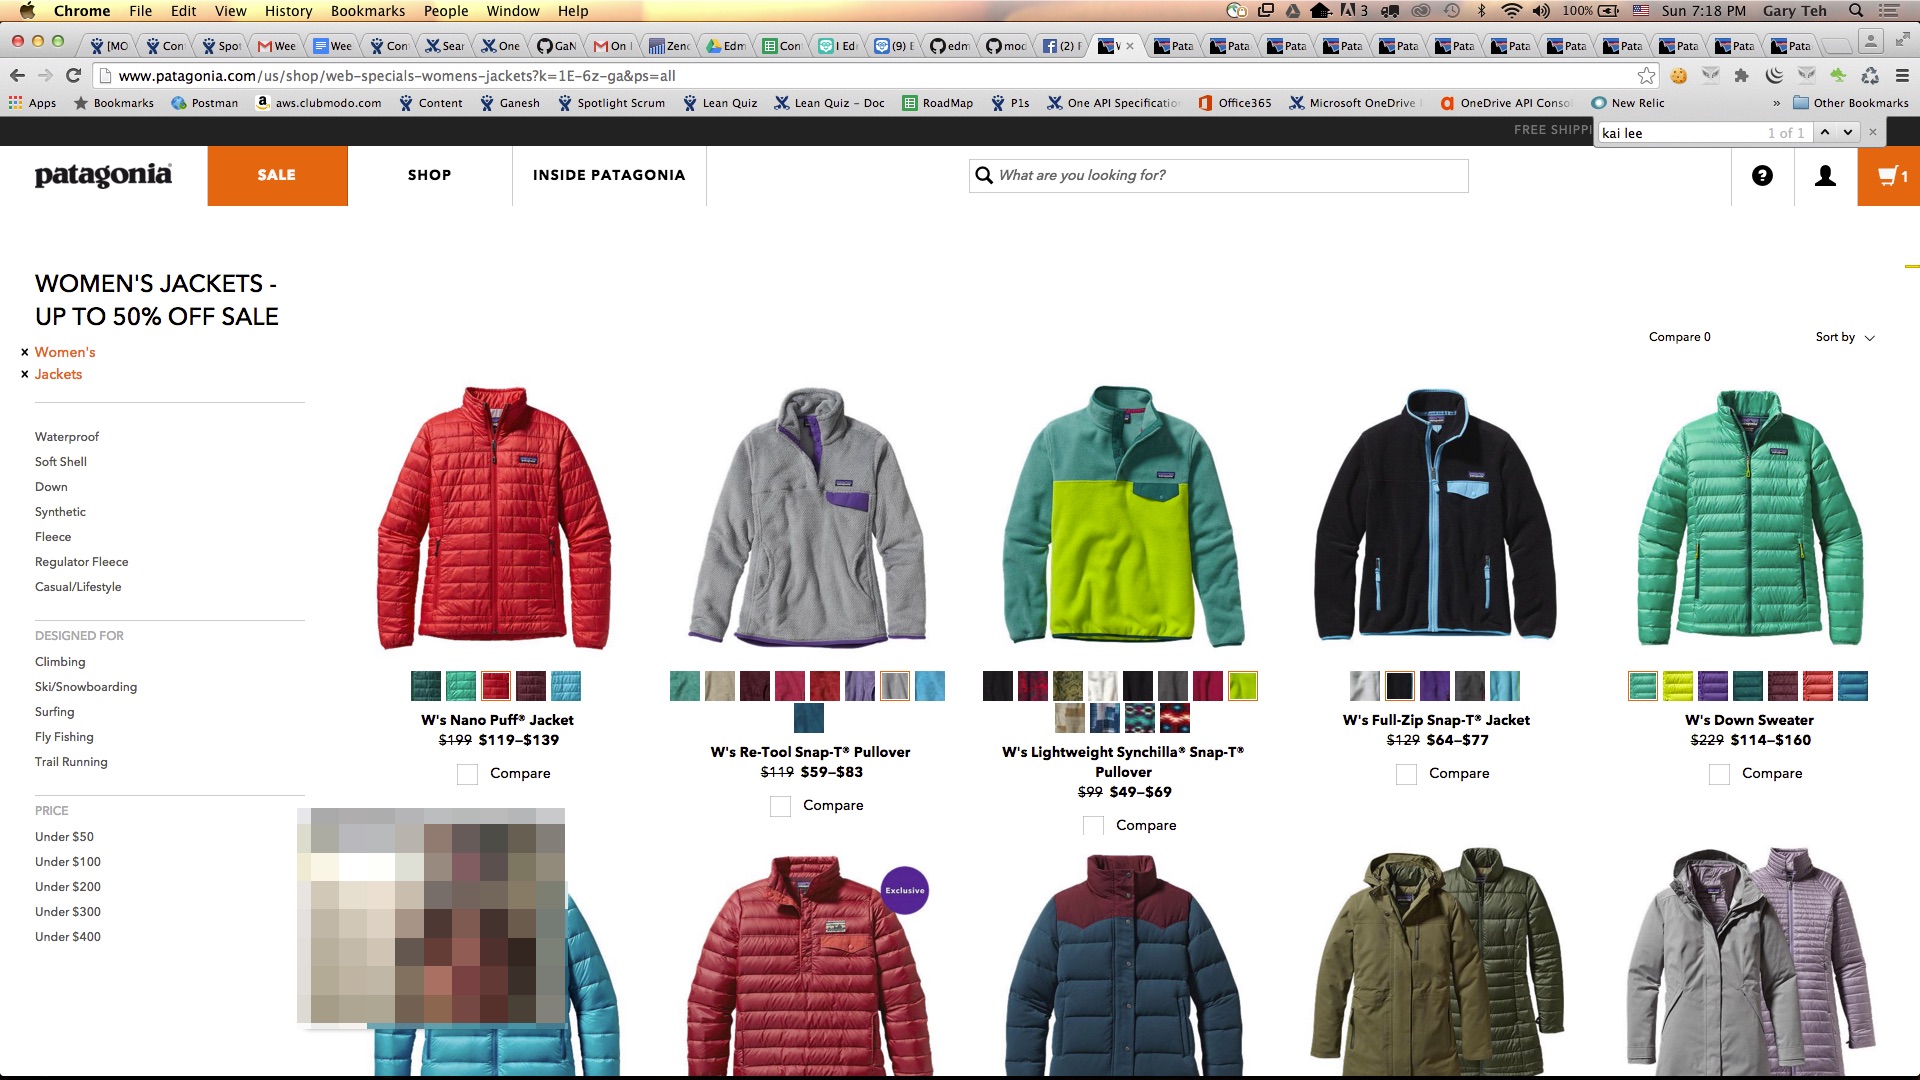Check Compare for Lightweight Synchilla Snap-T Pullover
Screen dimensions: 1920x1080
[x=1093, y=826]
